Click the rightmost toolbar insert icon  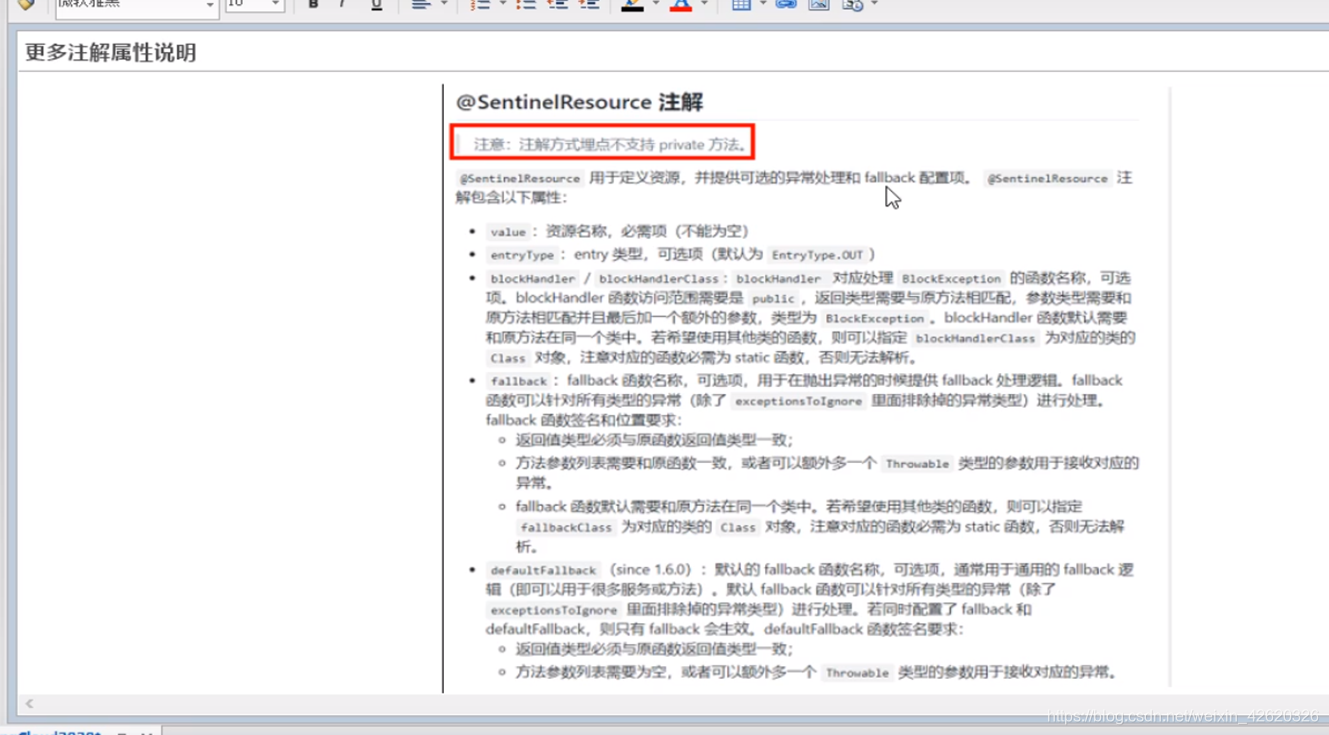[x=852, y=4]
